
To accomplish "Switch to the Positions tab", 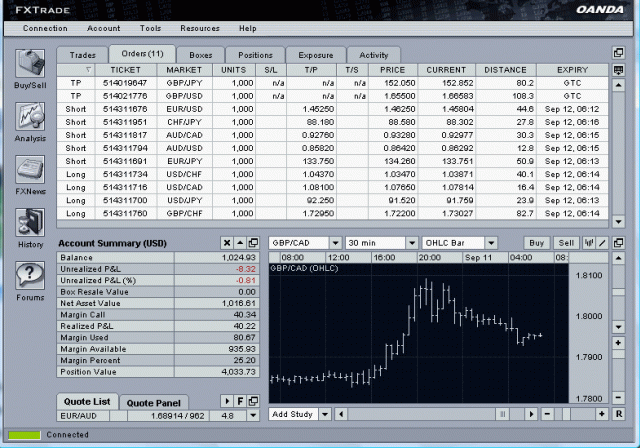I will (256, 55).
